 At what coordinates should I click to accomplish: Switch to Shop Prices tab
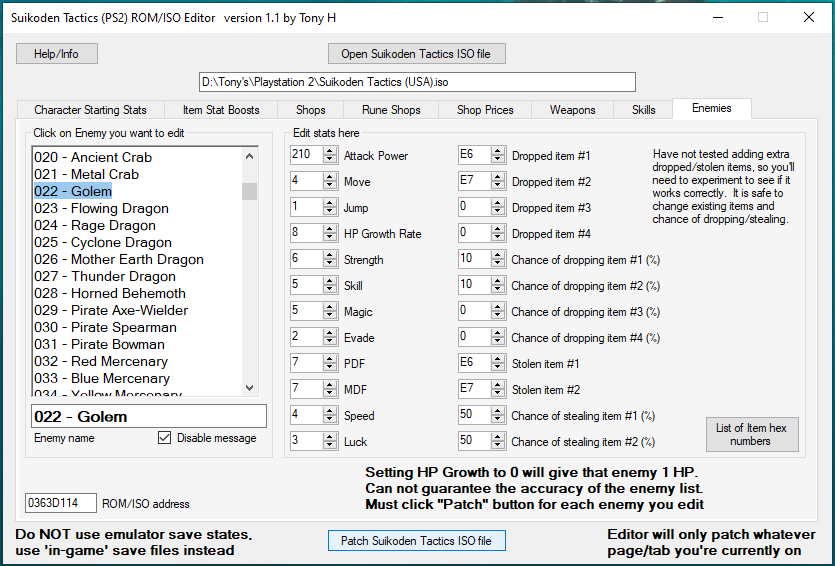click(x=485, y=110)
